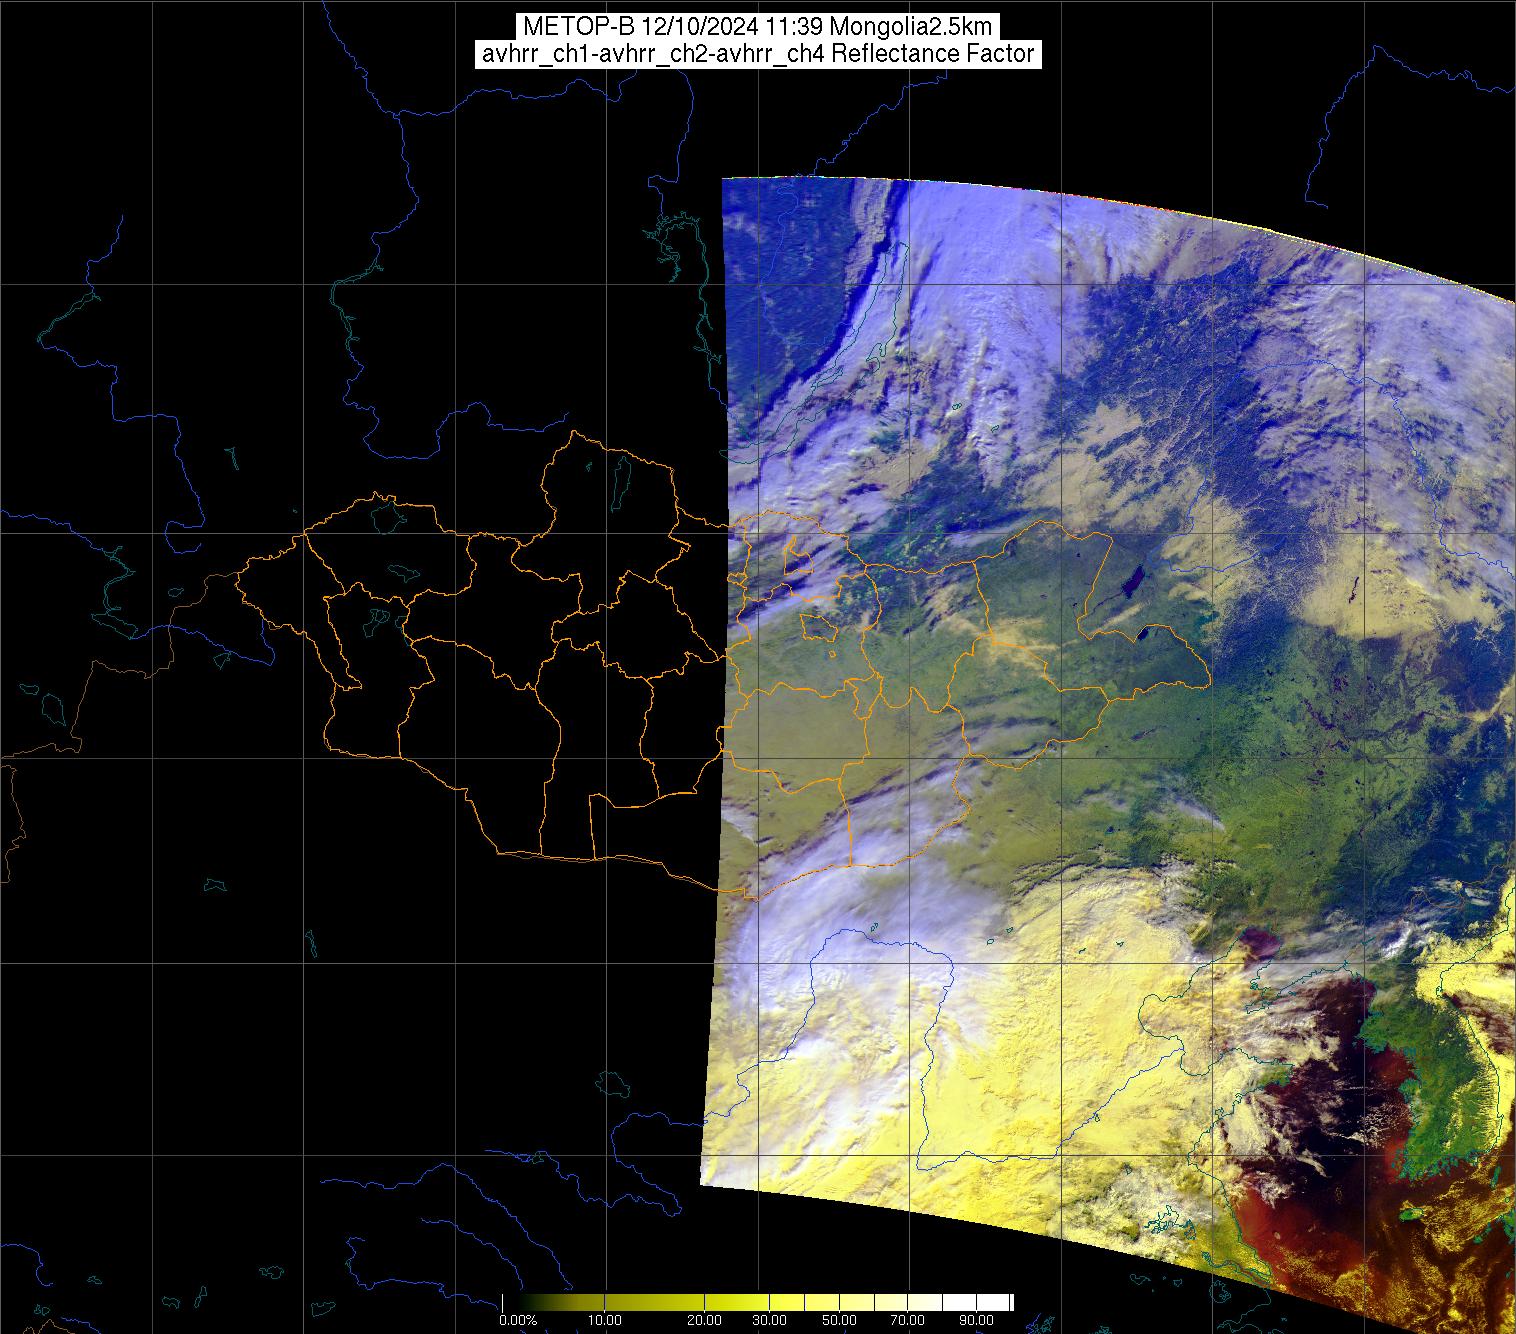Click the 'avhrr_ch1-avhrr_ch2-avhrr_ch4 Reflectance Factor' caption
This screenshot has width=1516, height=1334.
coord(758,54)
